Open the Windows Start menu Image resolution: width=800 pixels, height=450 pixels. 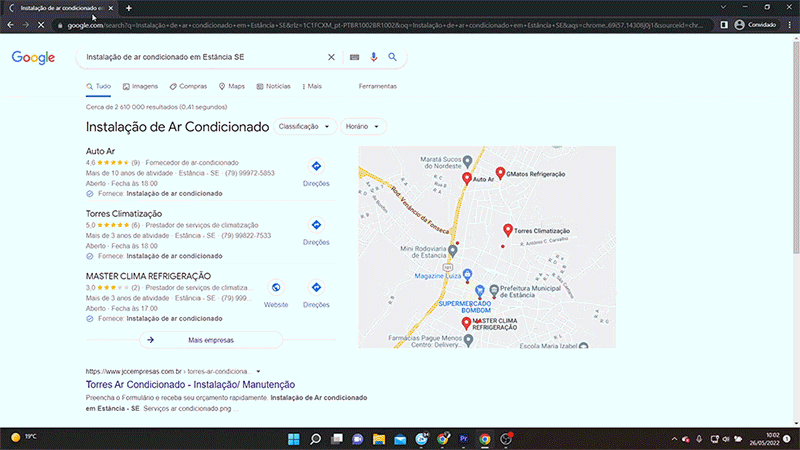tap(294, 439)
